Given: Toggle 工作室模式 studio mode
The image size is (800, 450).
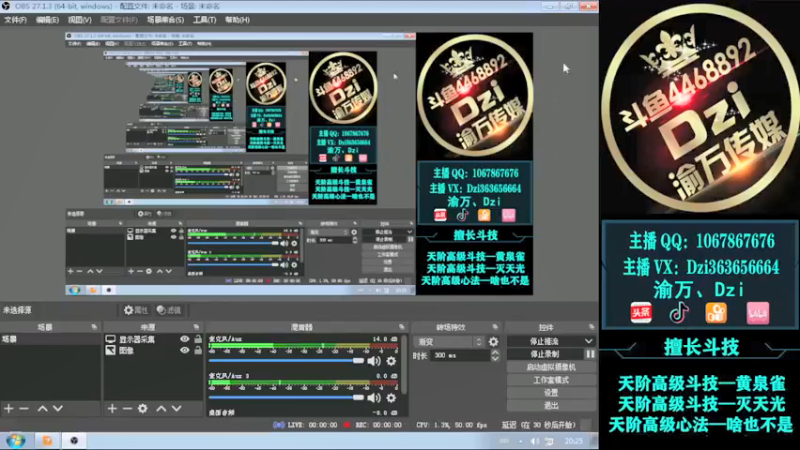Looking at the screenshot, I should 551,380.
